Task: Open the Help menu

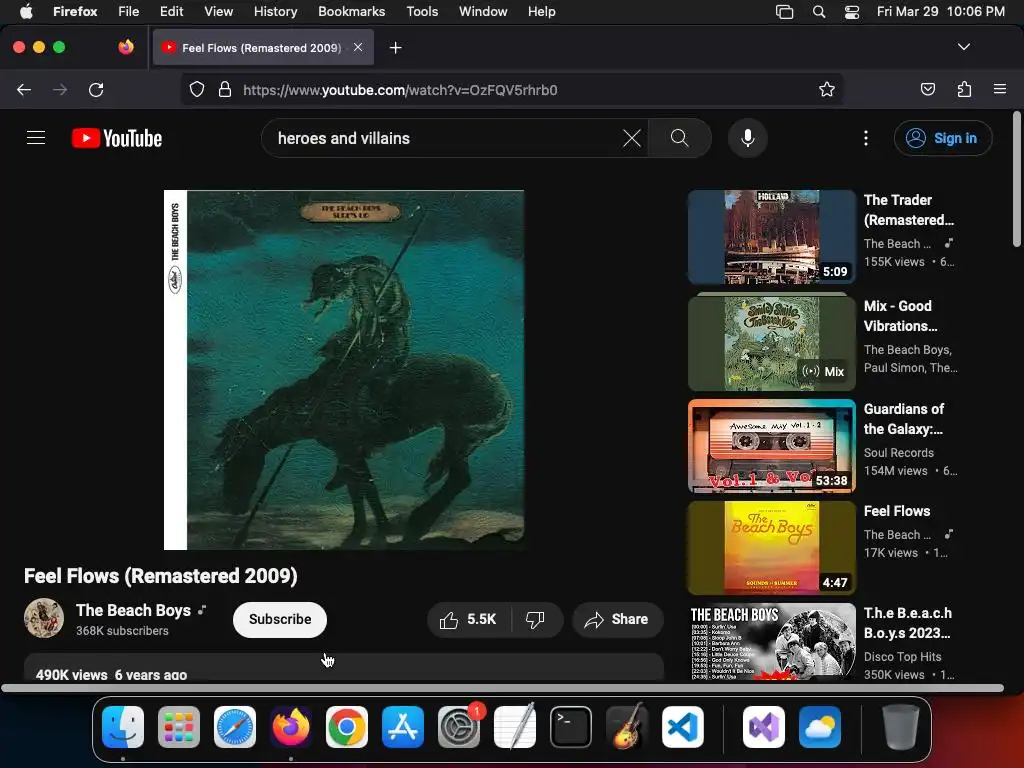Action: coord(541,11)
